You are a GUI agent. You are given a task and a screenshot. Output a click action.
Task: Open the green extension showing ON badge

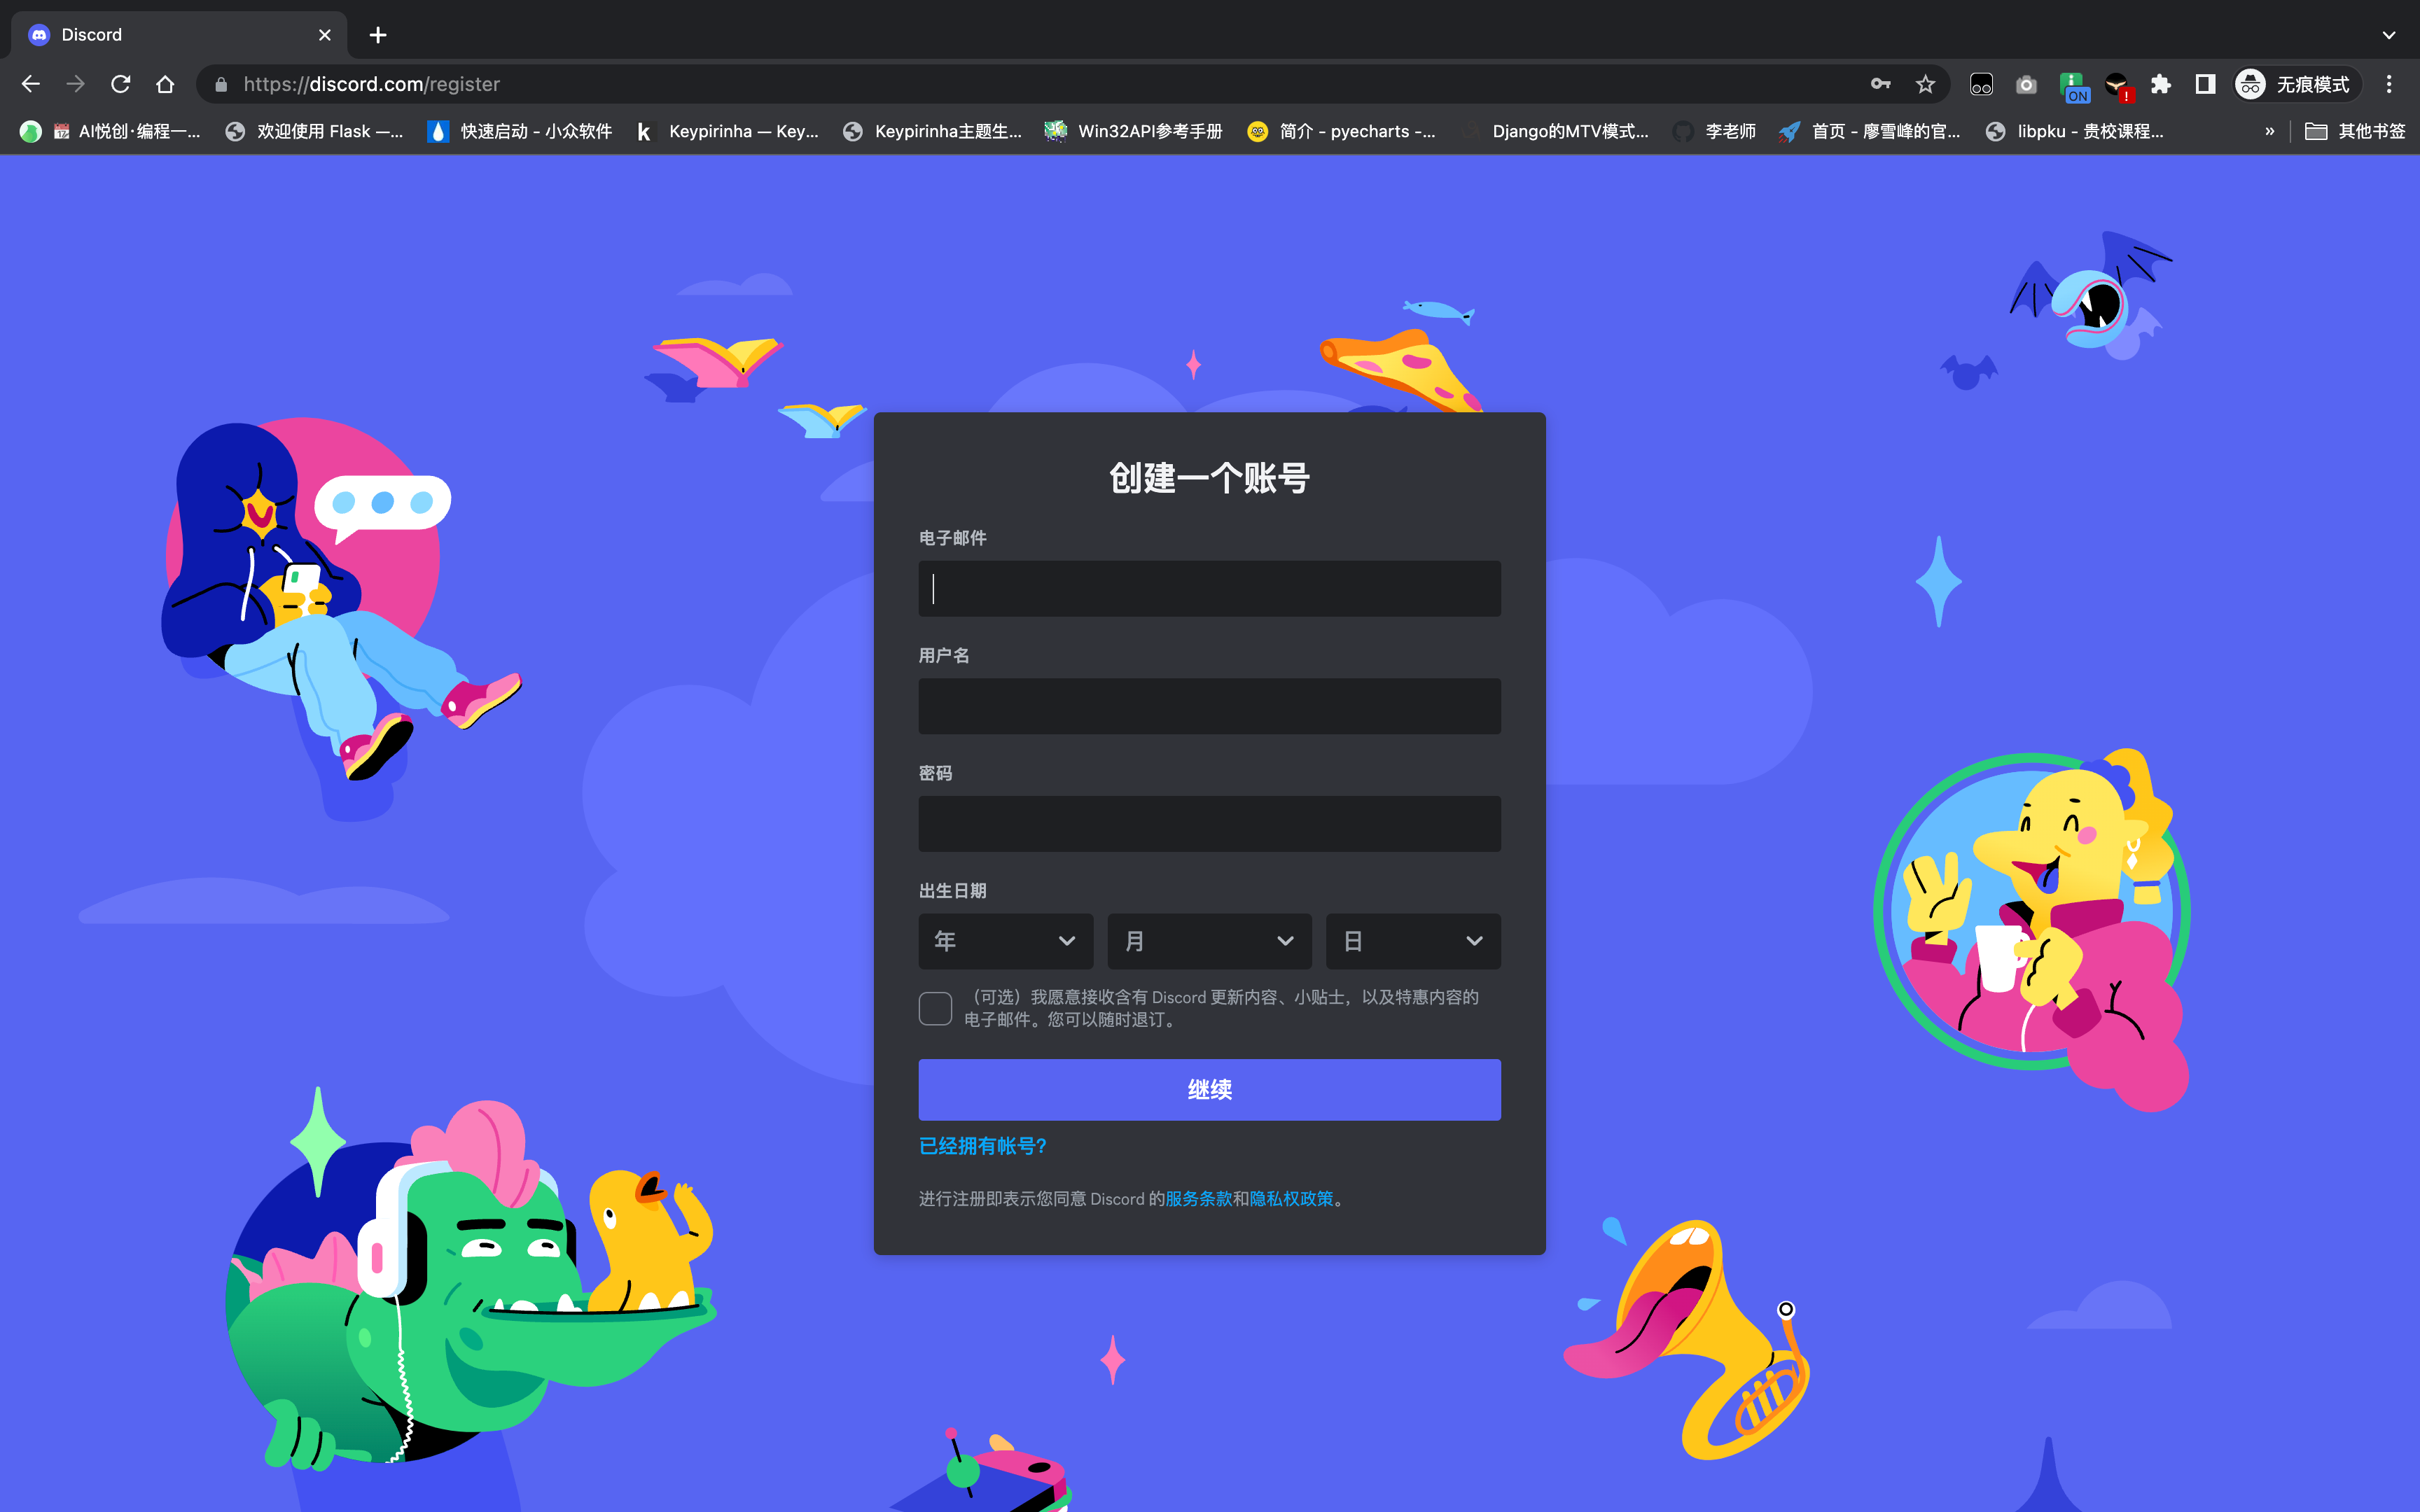(2073, 87)
